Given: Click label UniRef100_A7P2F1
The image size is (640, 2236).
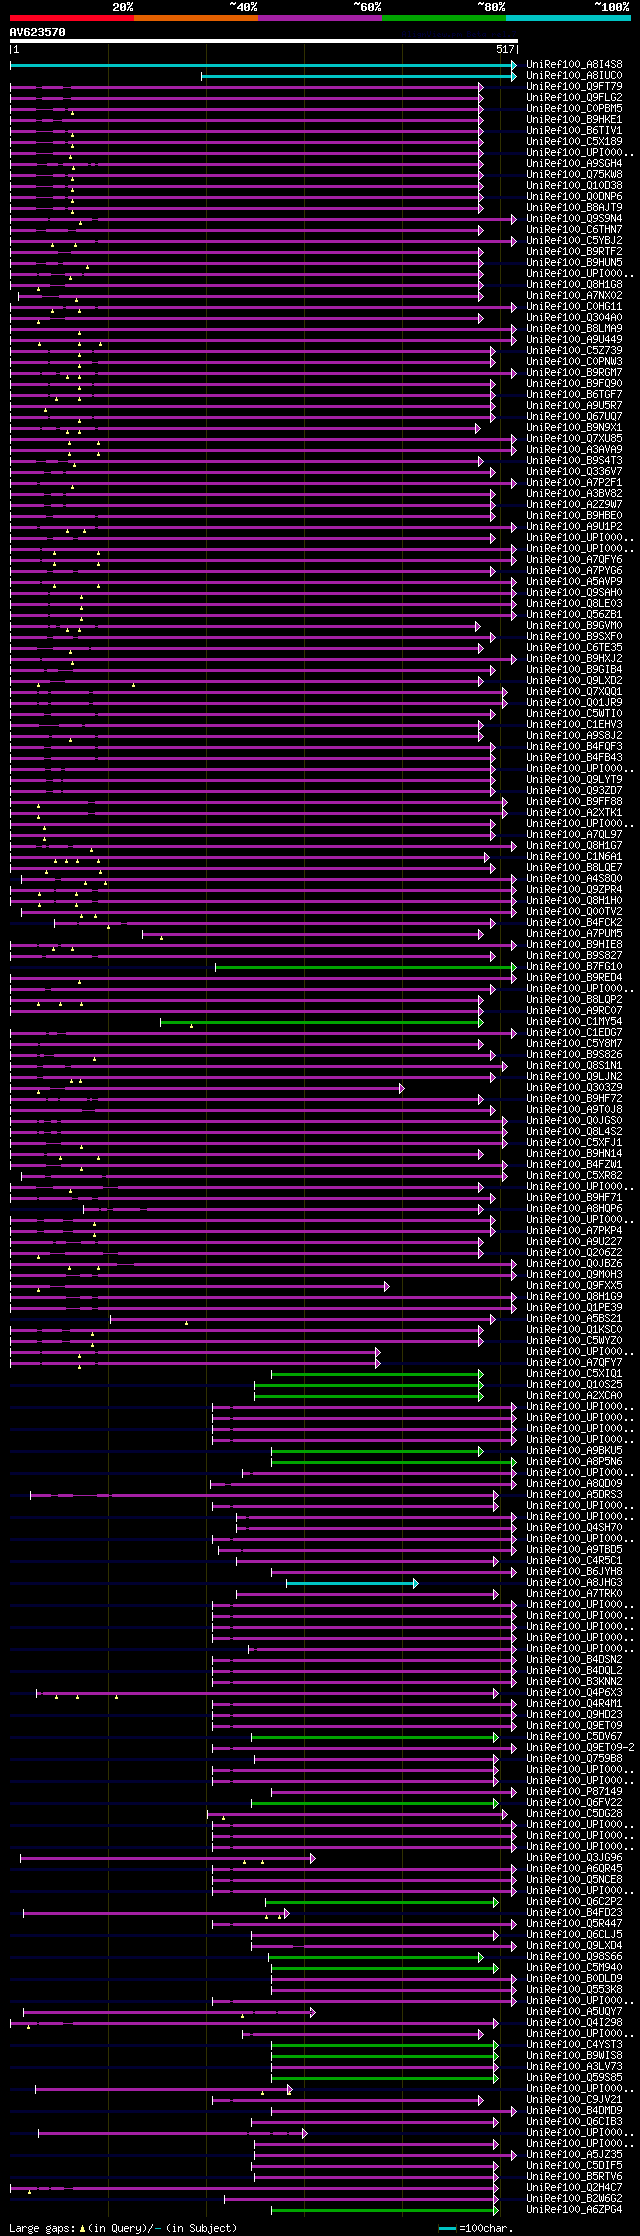Looking at the screenshot, I should click(574, 483).
